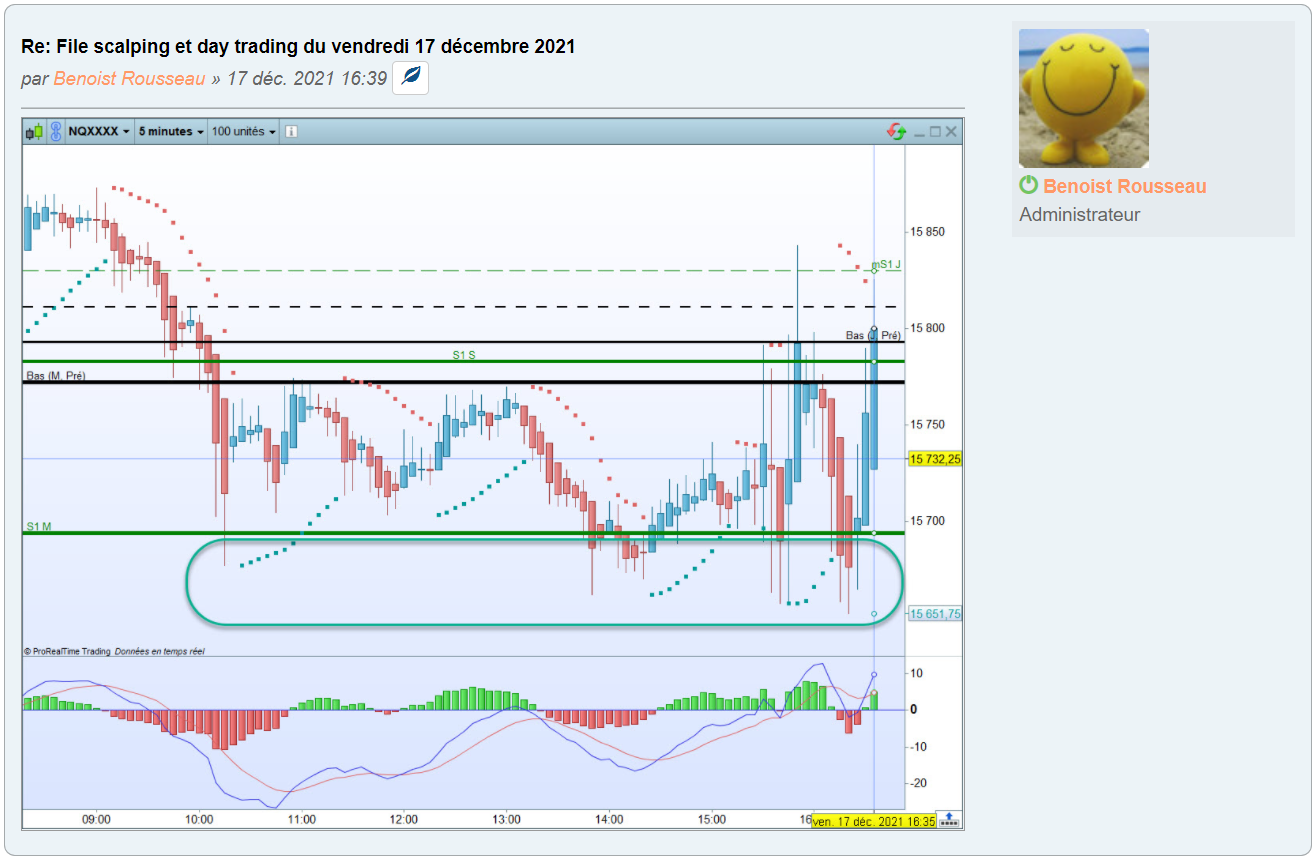
Task: Open the chart info icon
Action: (291, 131)
